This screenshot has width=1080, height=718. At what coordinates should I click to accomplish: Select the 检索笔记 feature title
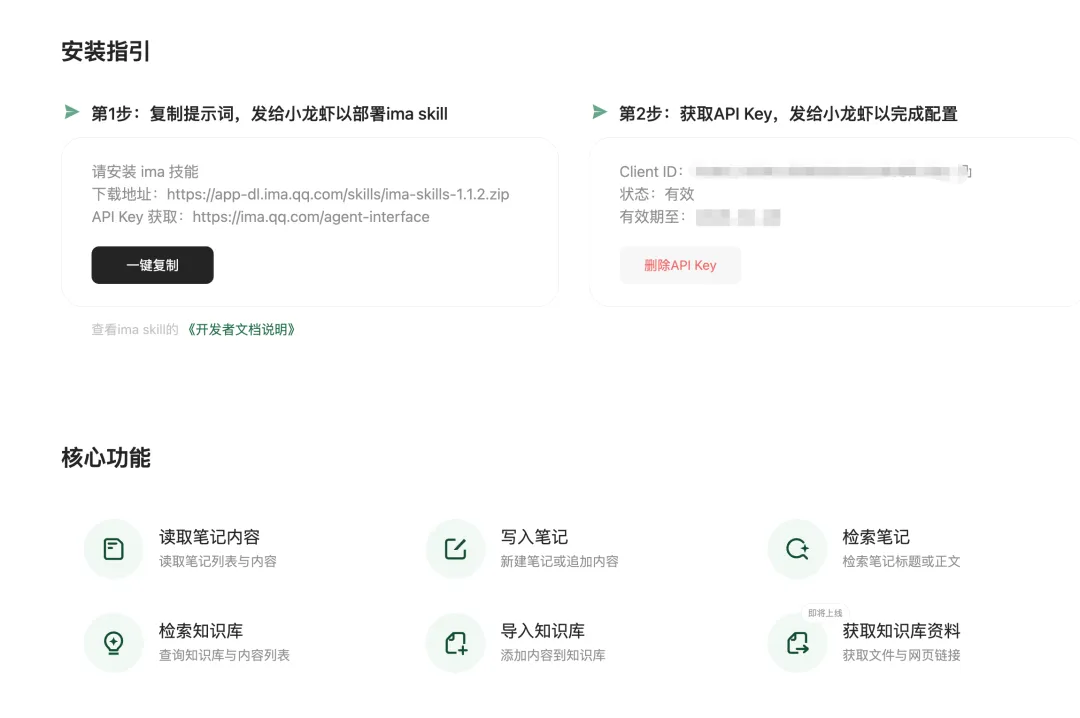click(876, 537)
